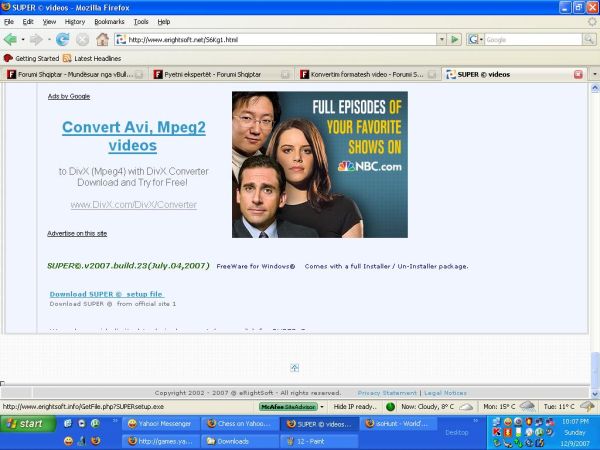Open the Downloads taskbar window
This screenshot has height=450, width=600.
(240, 441)
